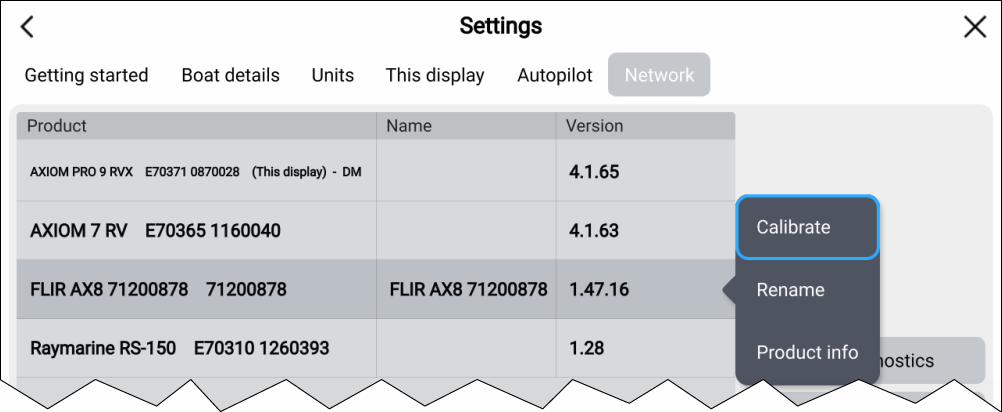Viewport: 1002px width, 412px height.
Task: Select the Autopilot tab
Action: pyautogui.click(x=554, y=75)
